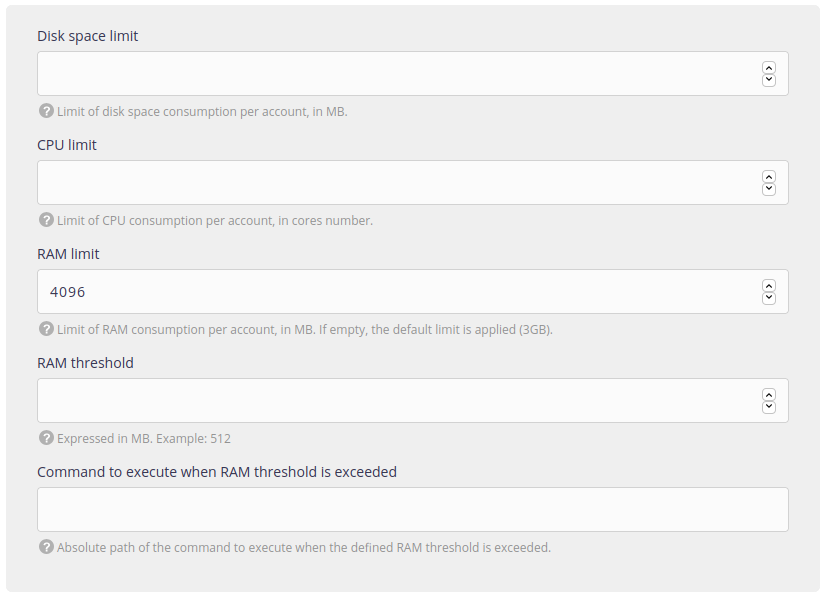Increase the RAM threshold value
Screen dimensions: 825x599
coord(768,395)
